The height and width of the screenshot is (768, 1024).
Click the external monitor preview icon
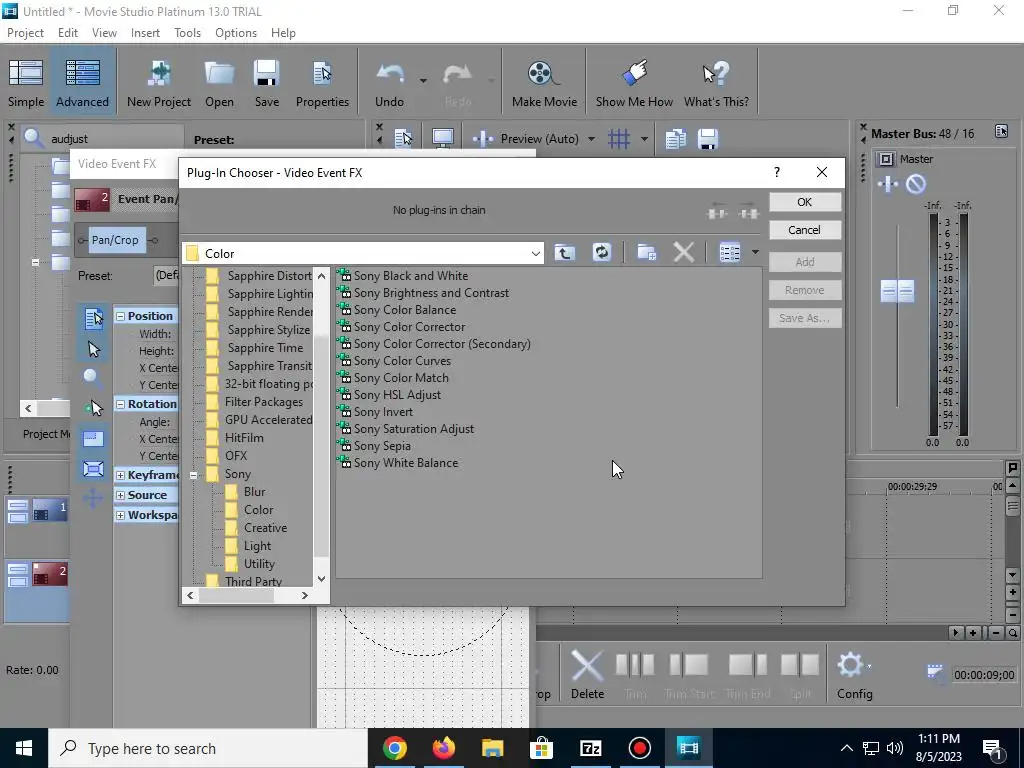pyautogui.click(x=443, y=138)
